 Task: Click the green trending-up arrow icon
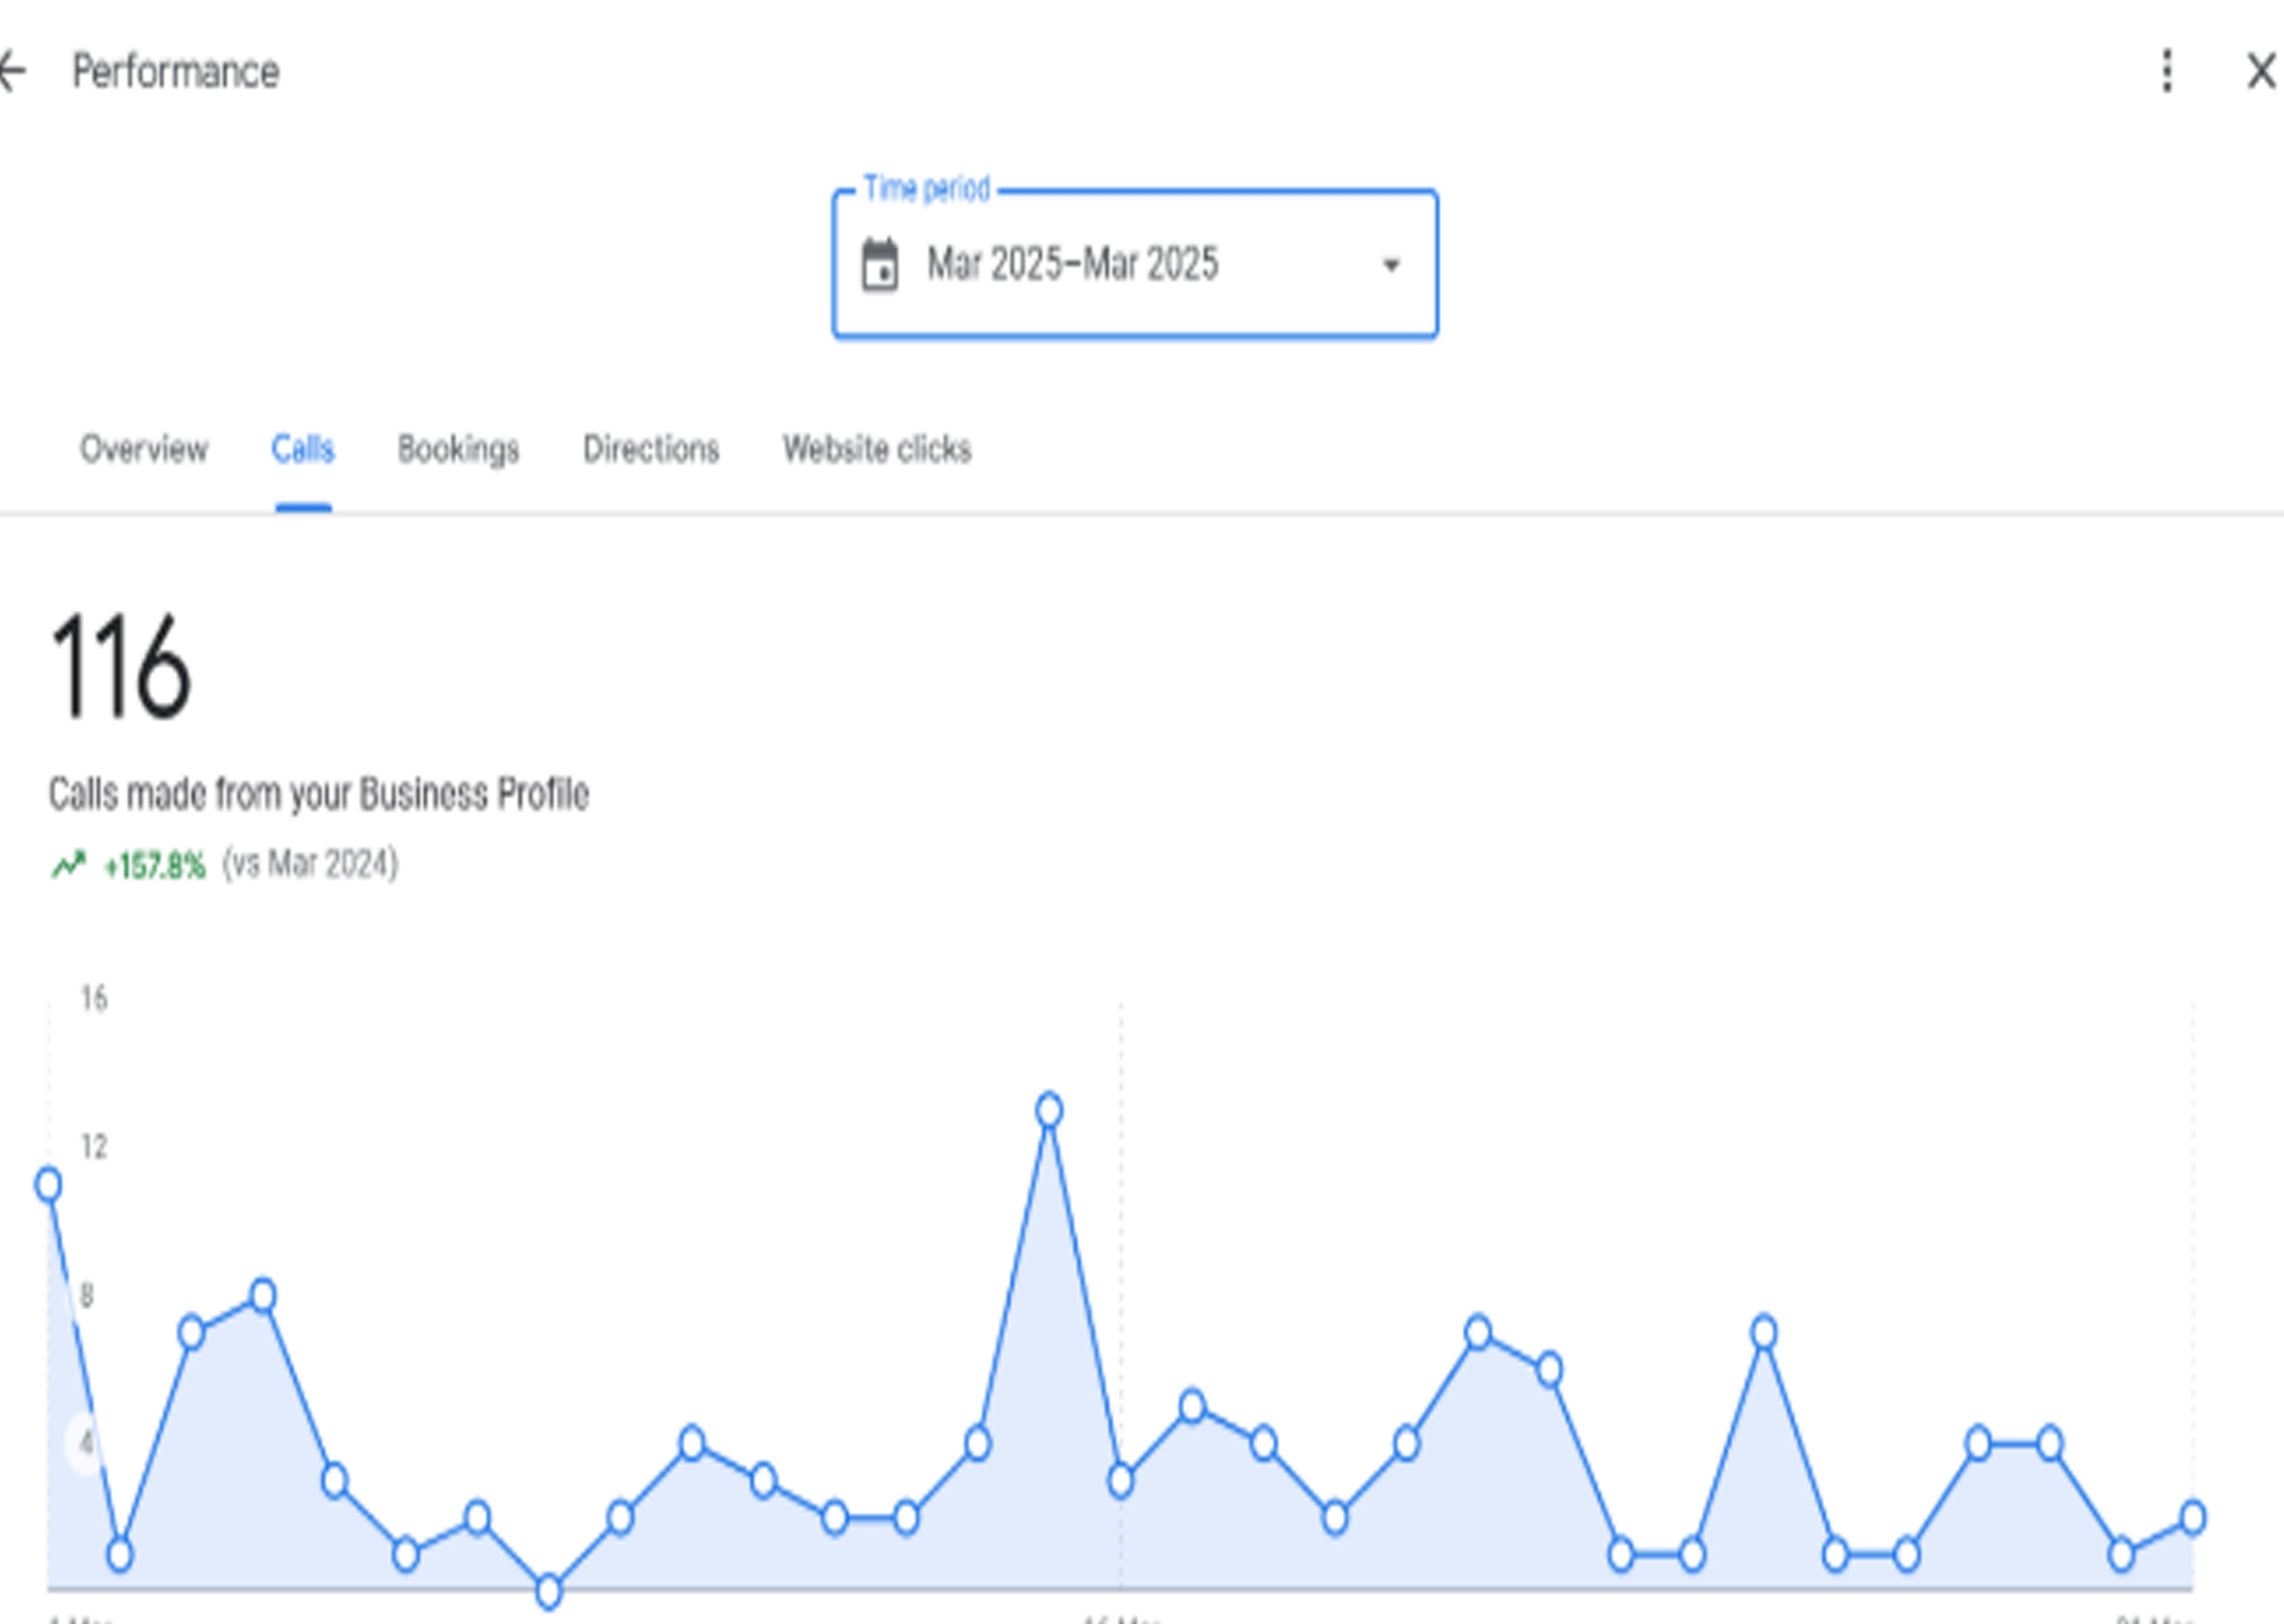68,864
